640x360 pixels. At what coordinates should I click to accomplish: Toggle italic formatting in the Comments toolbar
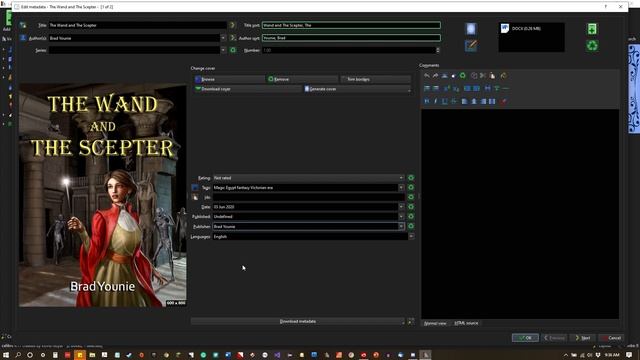[x=436, y=101]
